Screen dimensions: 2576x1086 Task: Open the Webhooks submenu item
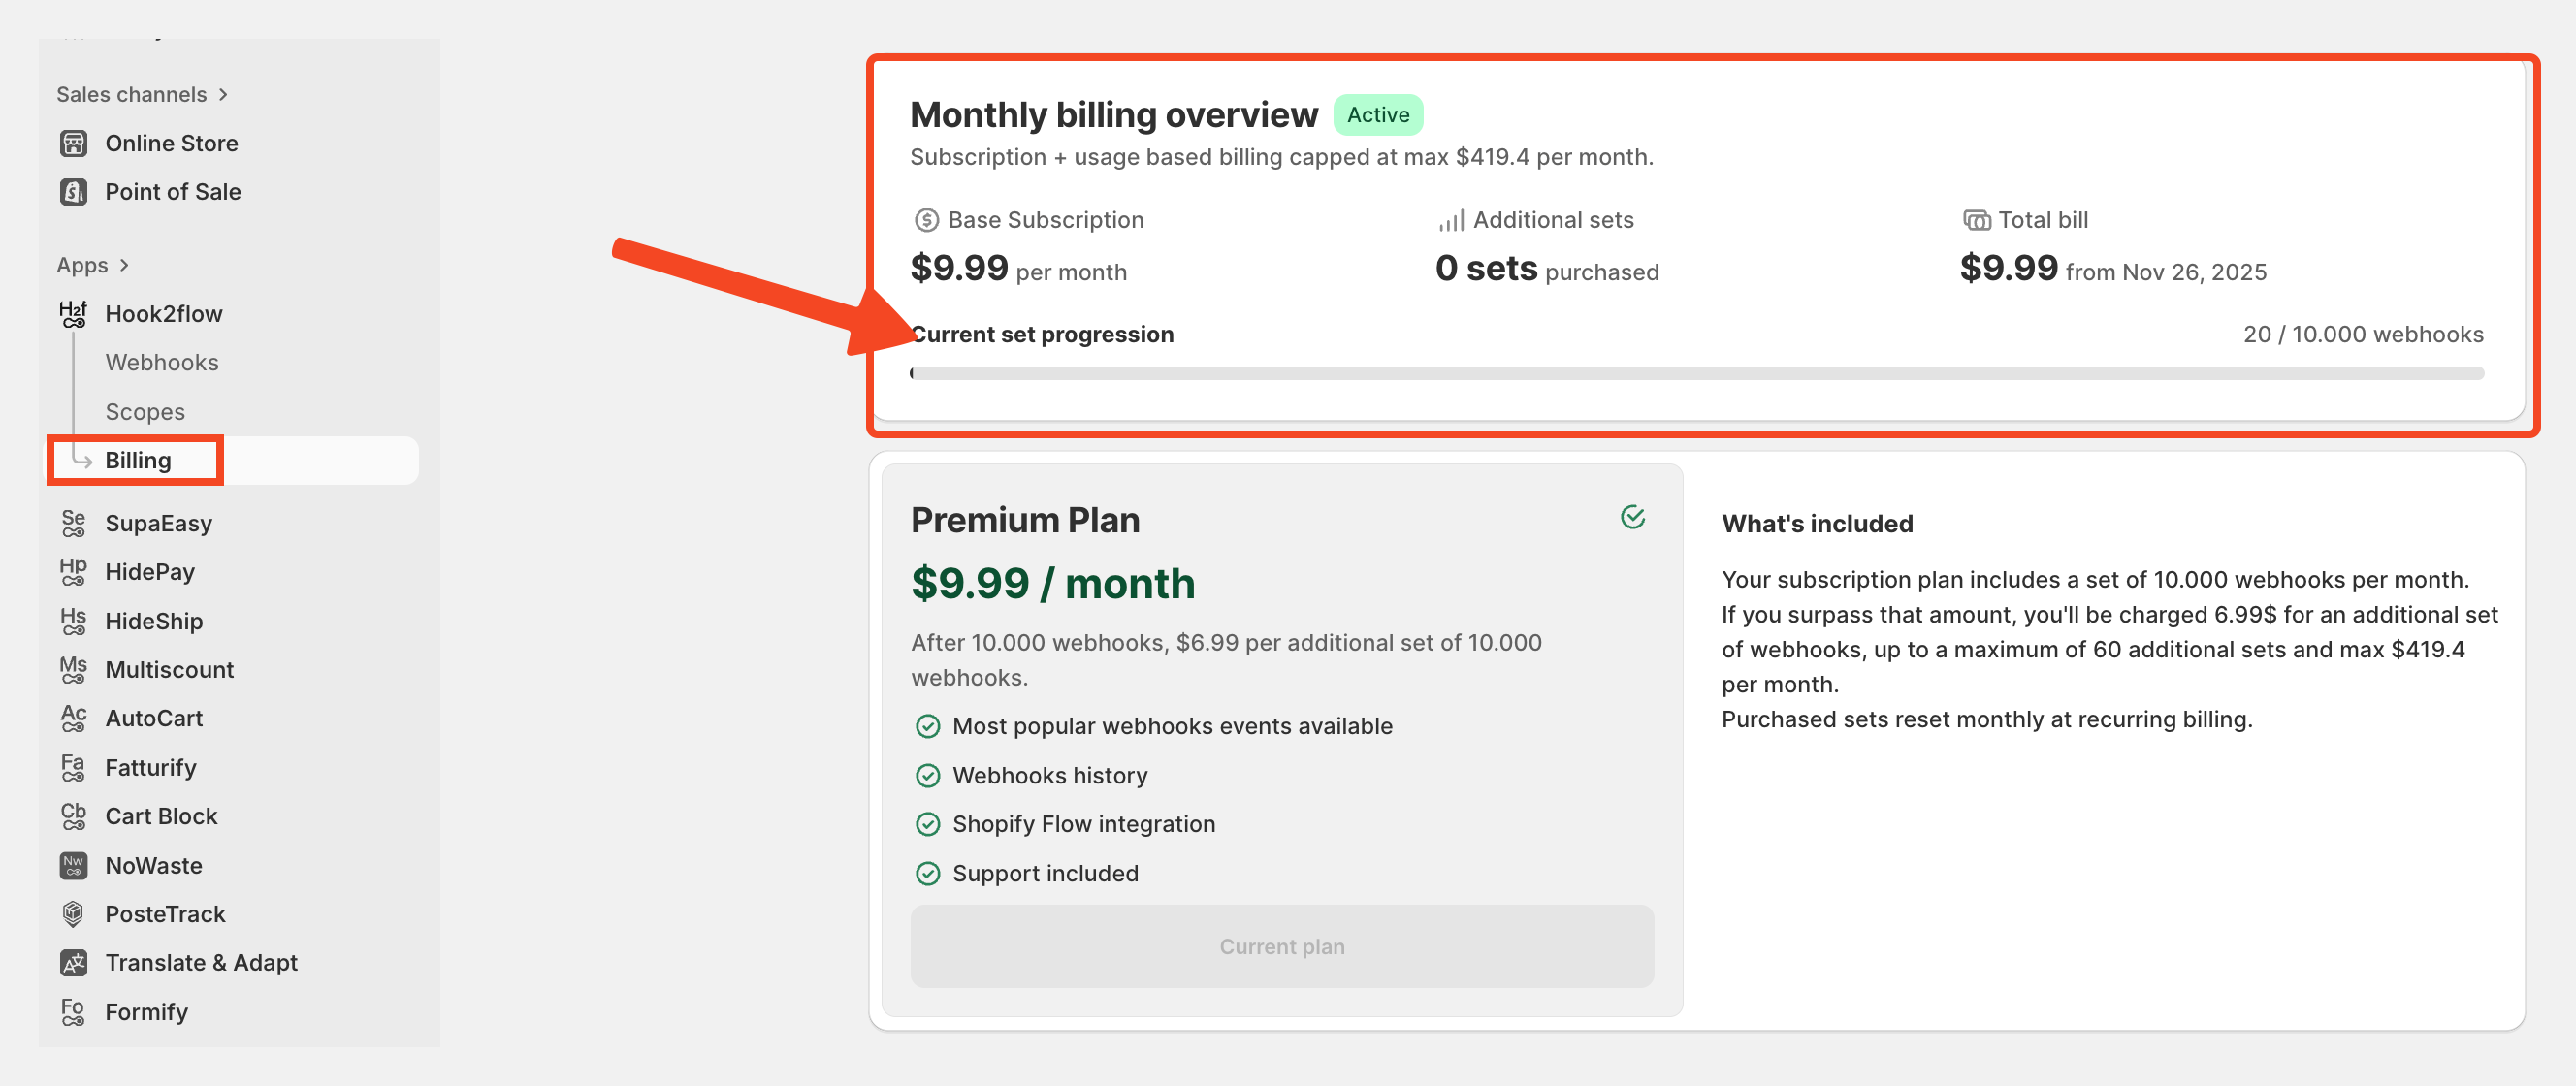point(162,362)
